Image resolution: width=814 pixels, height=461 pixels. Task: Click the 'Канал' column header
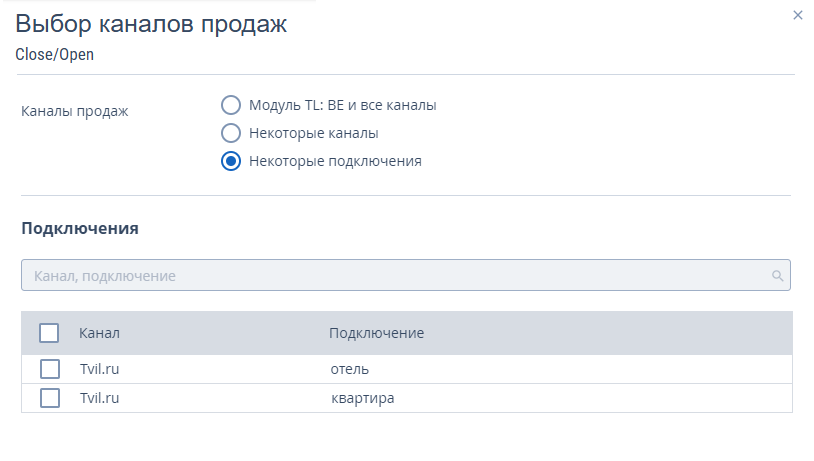(x=99, y=333)
